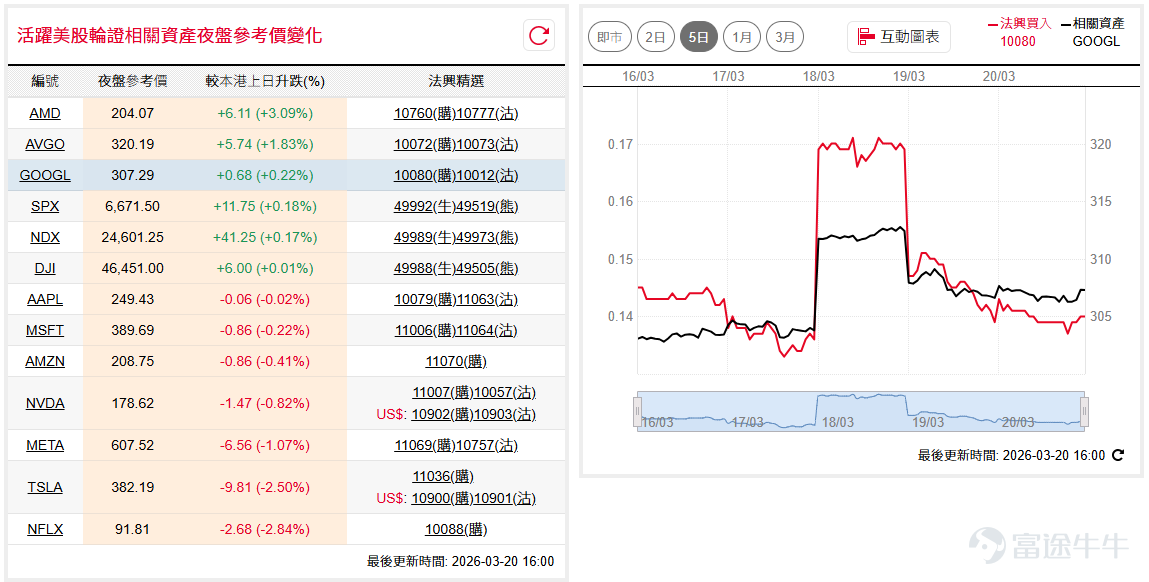Click NFLX change -2.68 (-2.84%)
Screen dimensions: 1149x582
tap(265, 529)
